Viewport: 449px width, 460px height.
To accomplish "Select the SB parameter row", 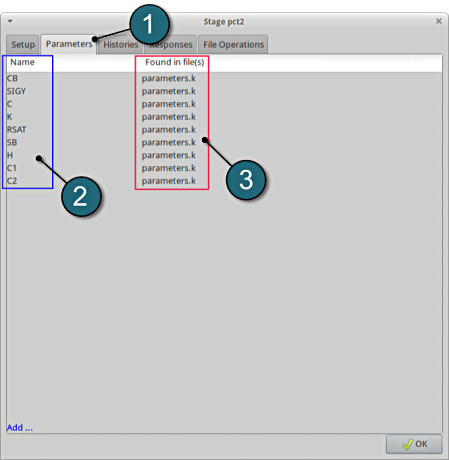I will (x=224, y=142).
